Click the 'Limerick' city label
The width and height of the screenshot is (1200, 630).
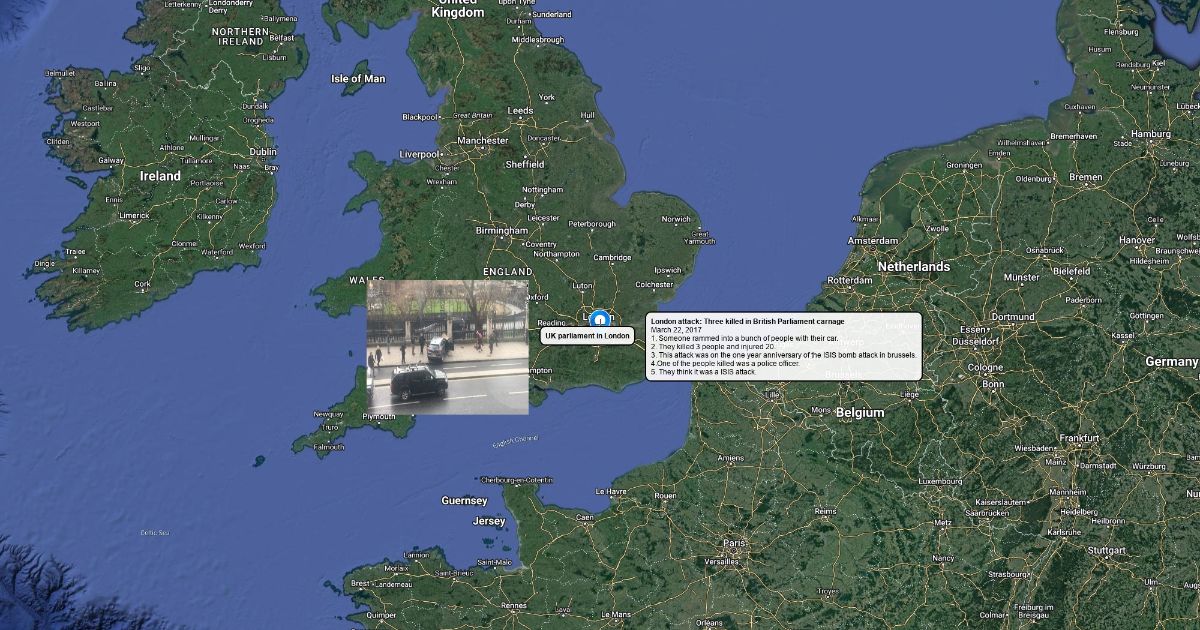134,215
